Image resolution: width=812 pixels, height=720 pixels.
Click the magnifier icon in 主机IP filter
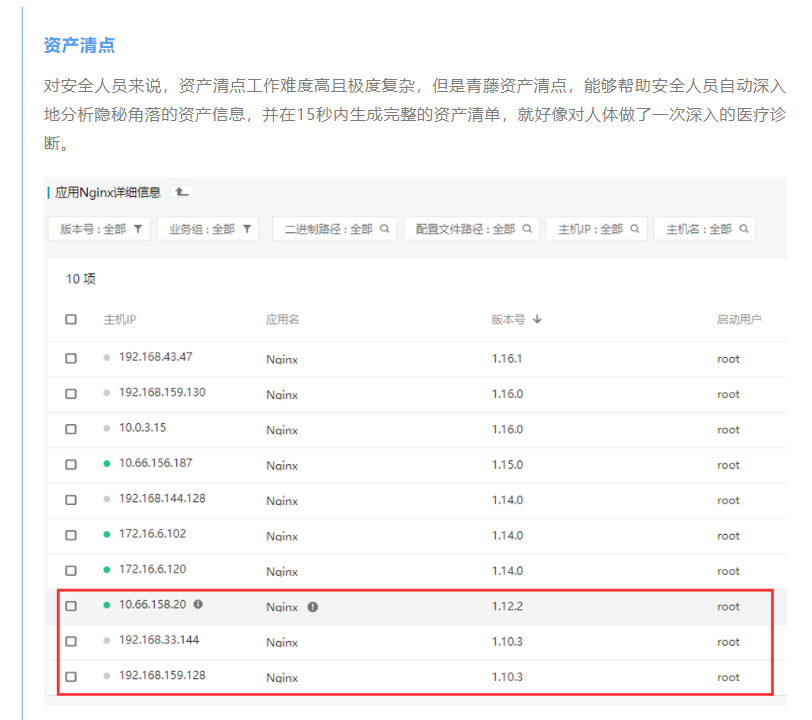pyautogui.click(x=634, y=228)
